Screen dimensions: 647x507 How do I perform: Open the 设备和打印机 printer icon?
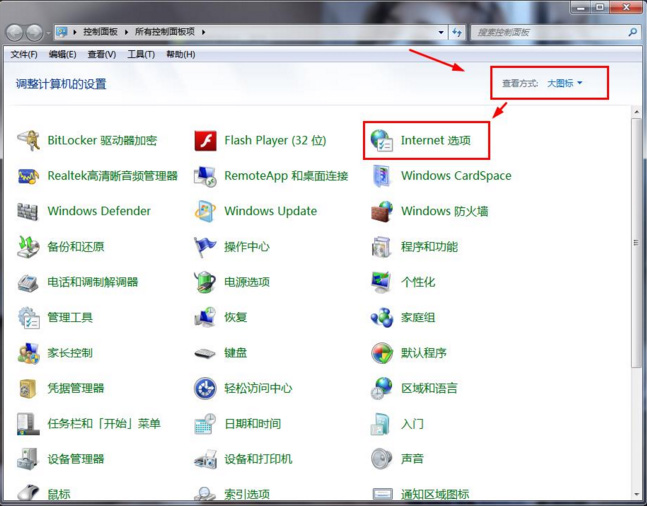[205, 459]
